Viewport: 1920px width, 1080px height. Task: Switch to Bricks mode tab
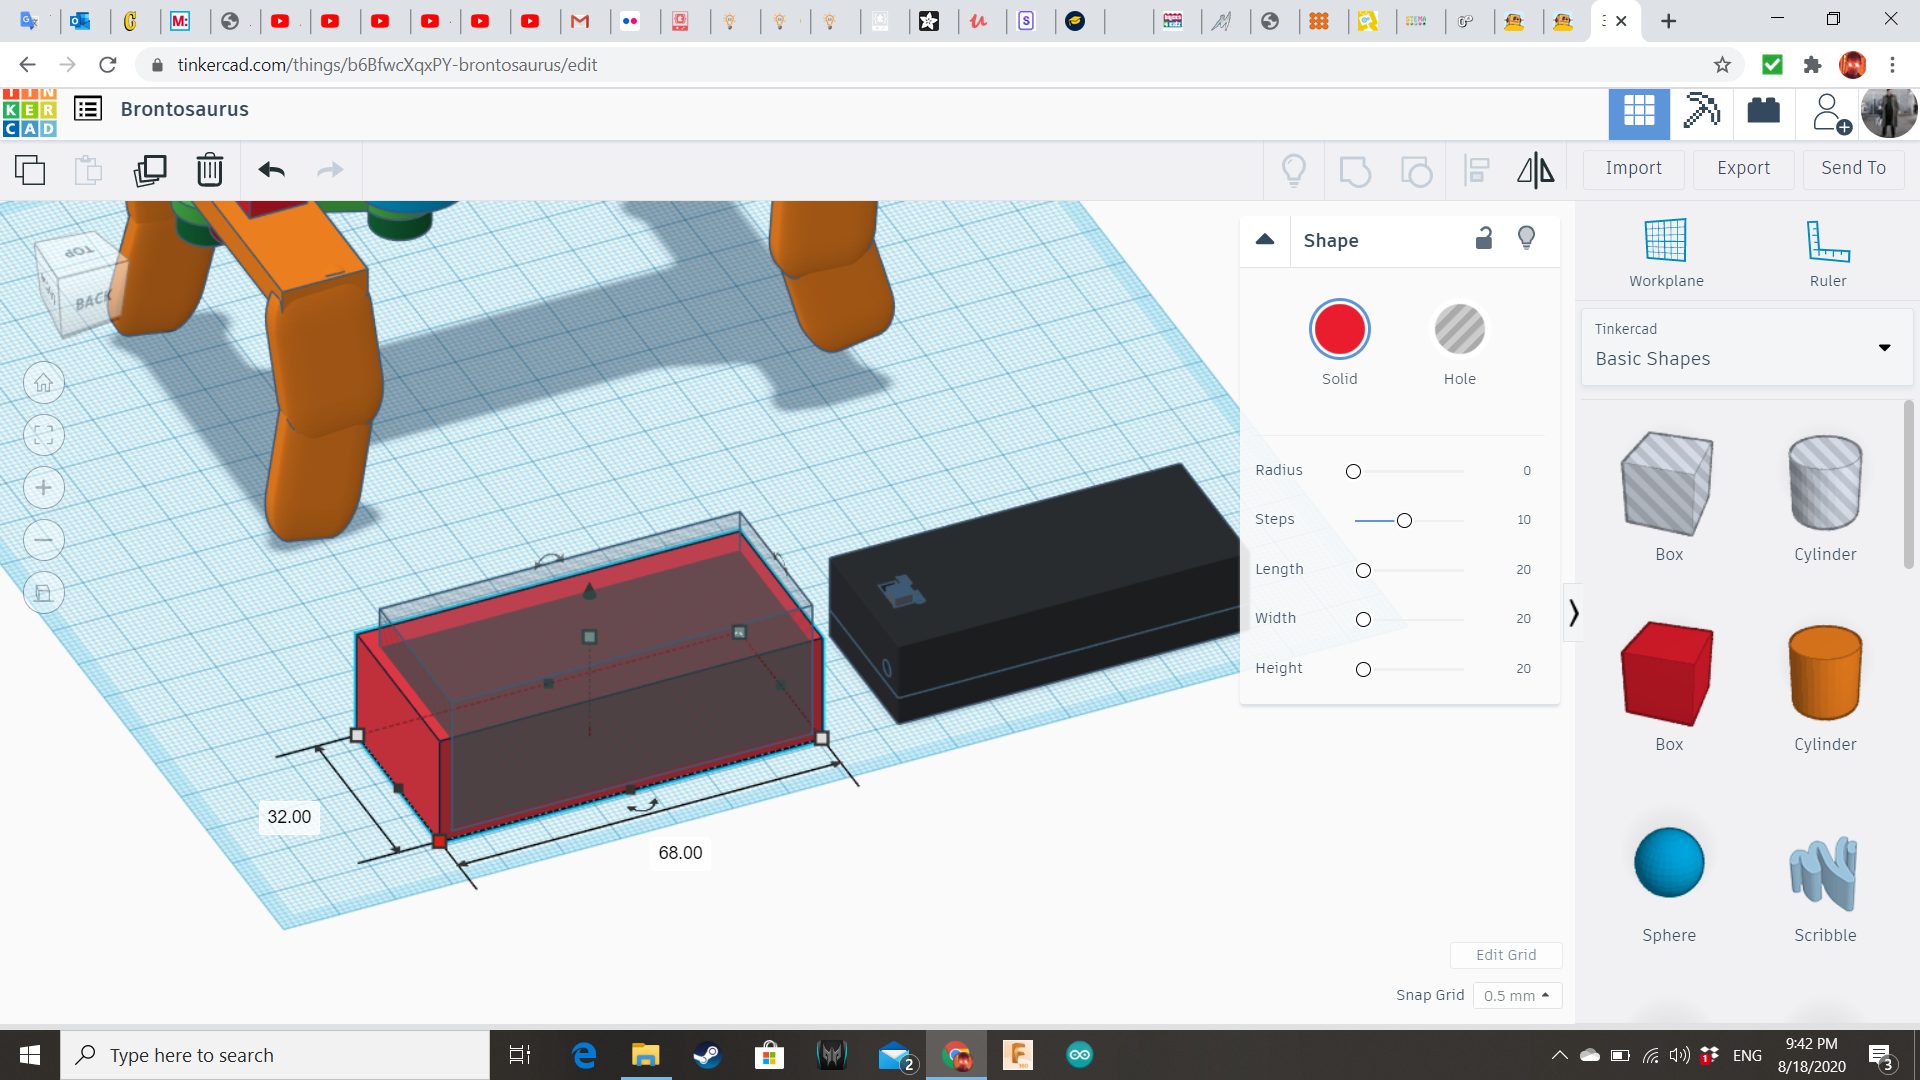1763,110
